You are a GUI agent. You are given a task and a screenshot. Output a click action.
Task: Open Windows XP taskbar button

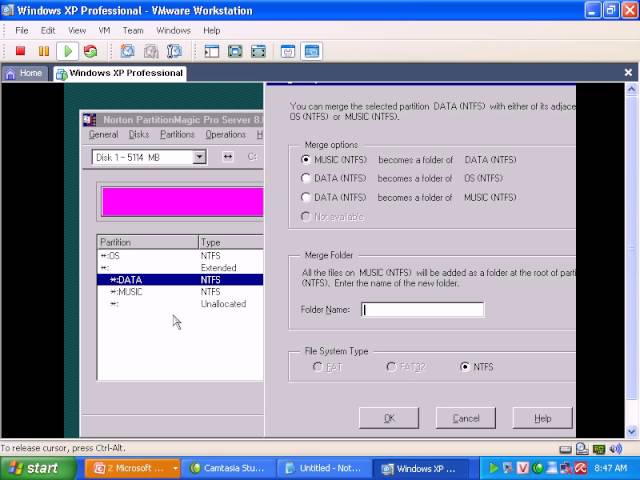tap(420, 468)
